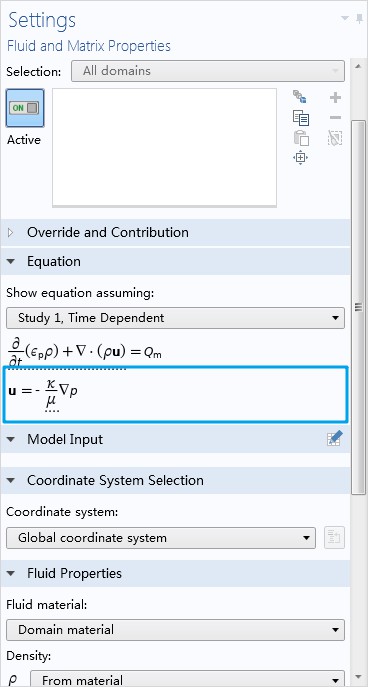Click the coordinate system go-to-source icon
Screen dimensions: 368x687
point(334,538)
